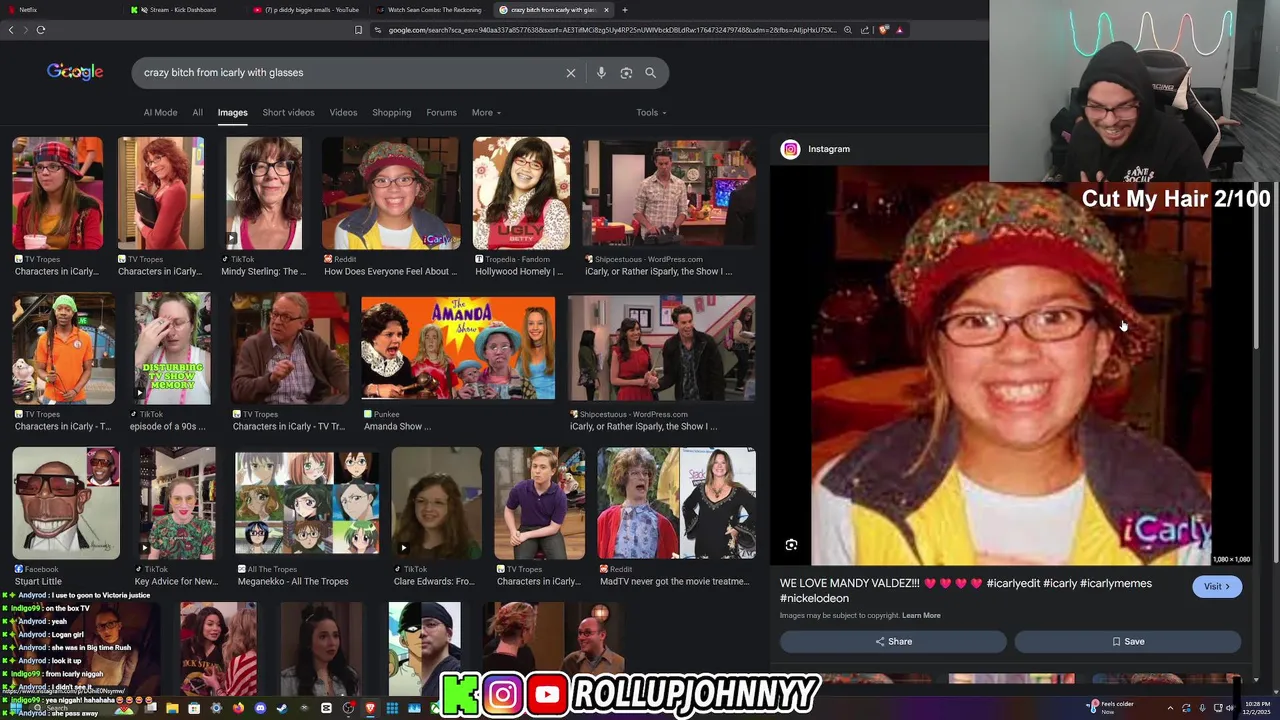Switch to Stream - Kick Dashboard tab
The width and height of the screenshot is (1280, 720).
point(182,10)
